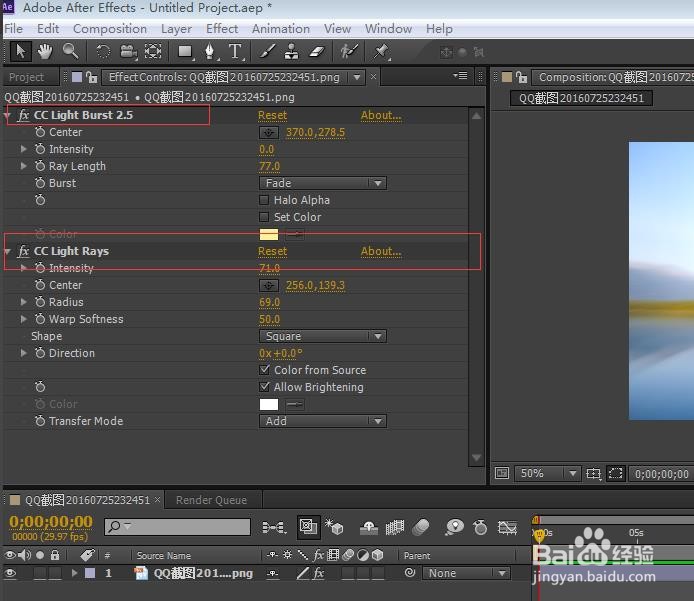Expand Ray Length property triangle
This screenshot has height=601, width=694.
pyautogui.click(x=23, y=166)
